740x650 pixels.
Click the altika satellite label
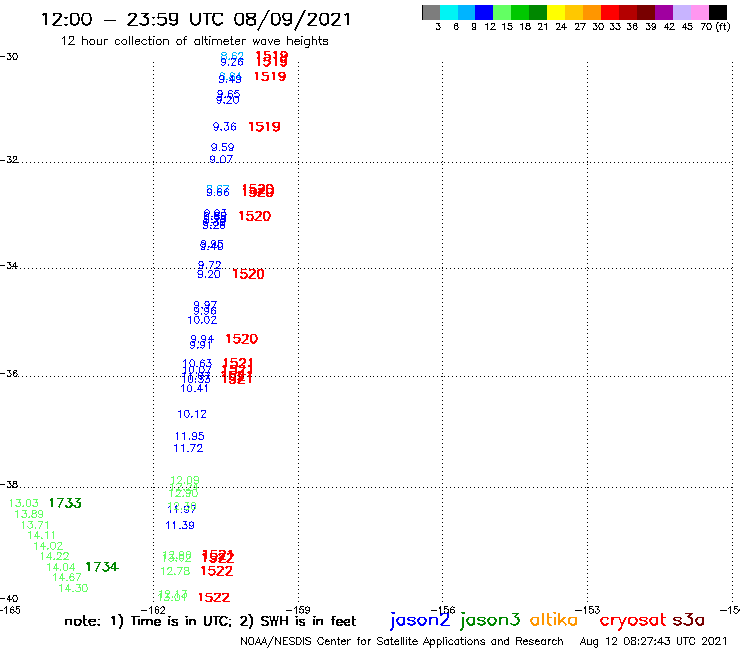[554, 619]
